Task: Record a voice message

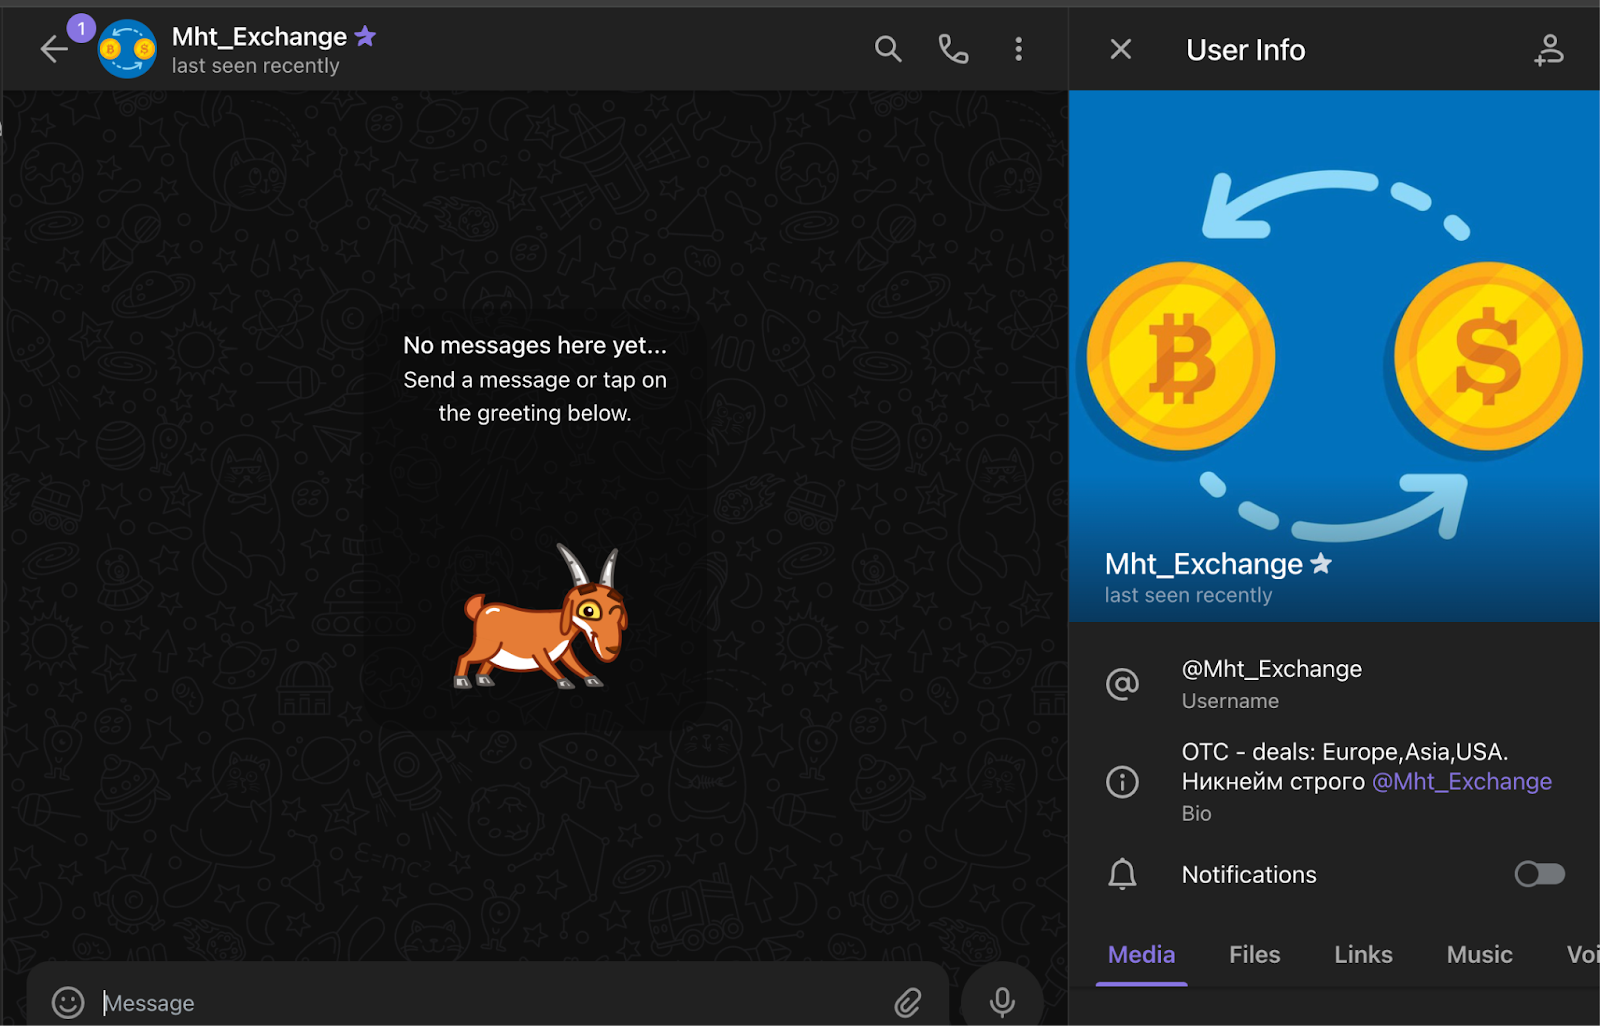Action: pyautogui.click(x=1002, y=1000)
